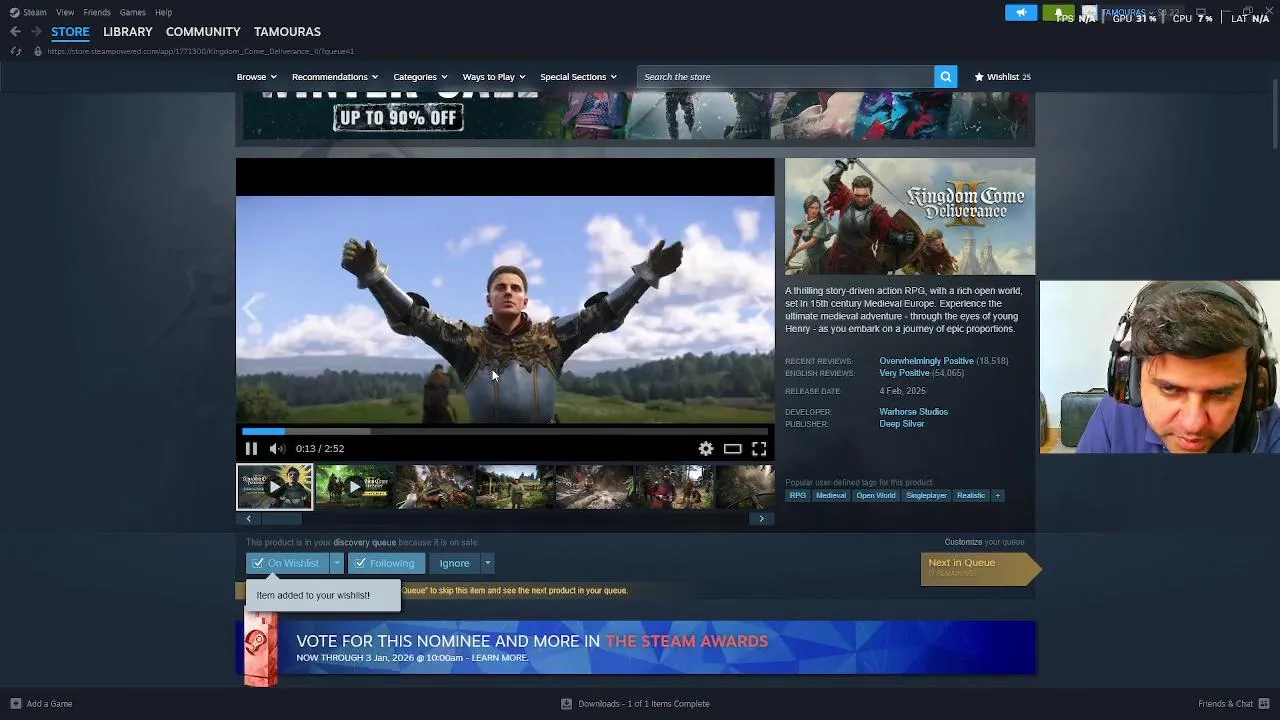Open Warhorse Studios developer link

[x=913, y=412]
